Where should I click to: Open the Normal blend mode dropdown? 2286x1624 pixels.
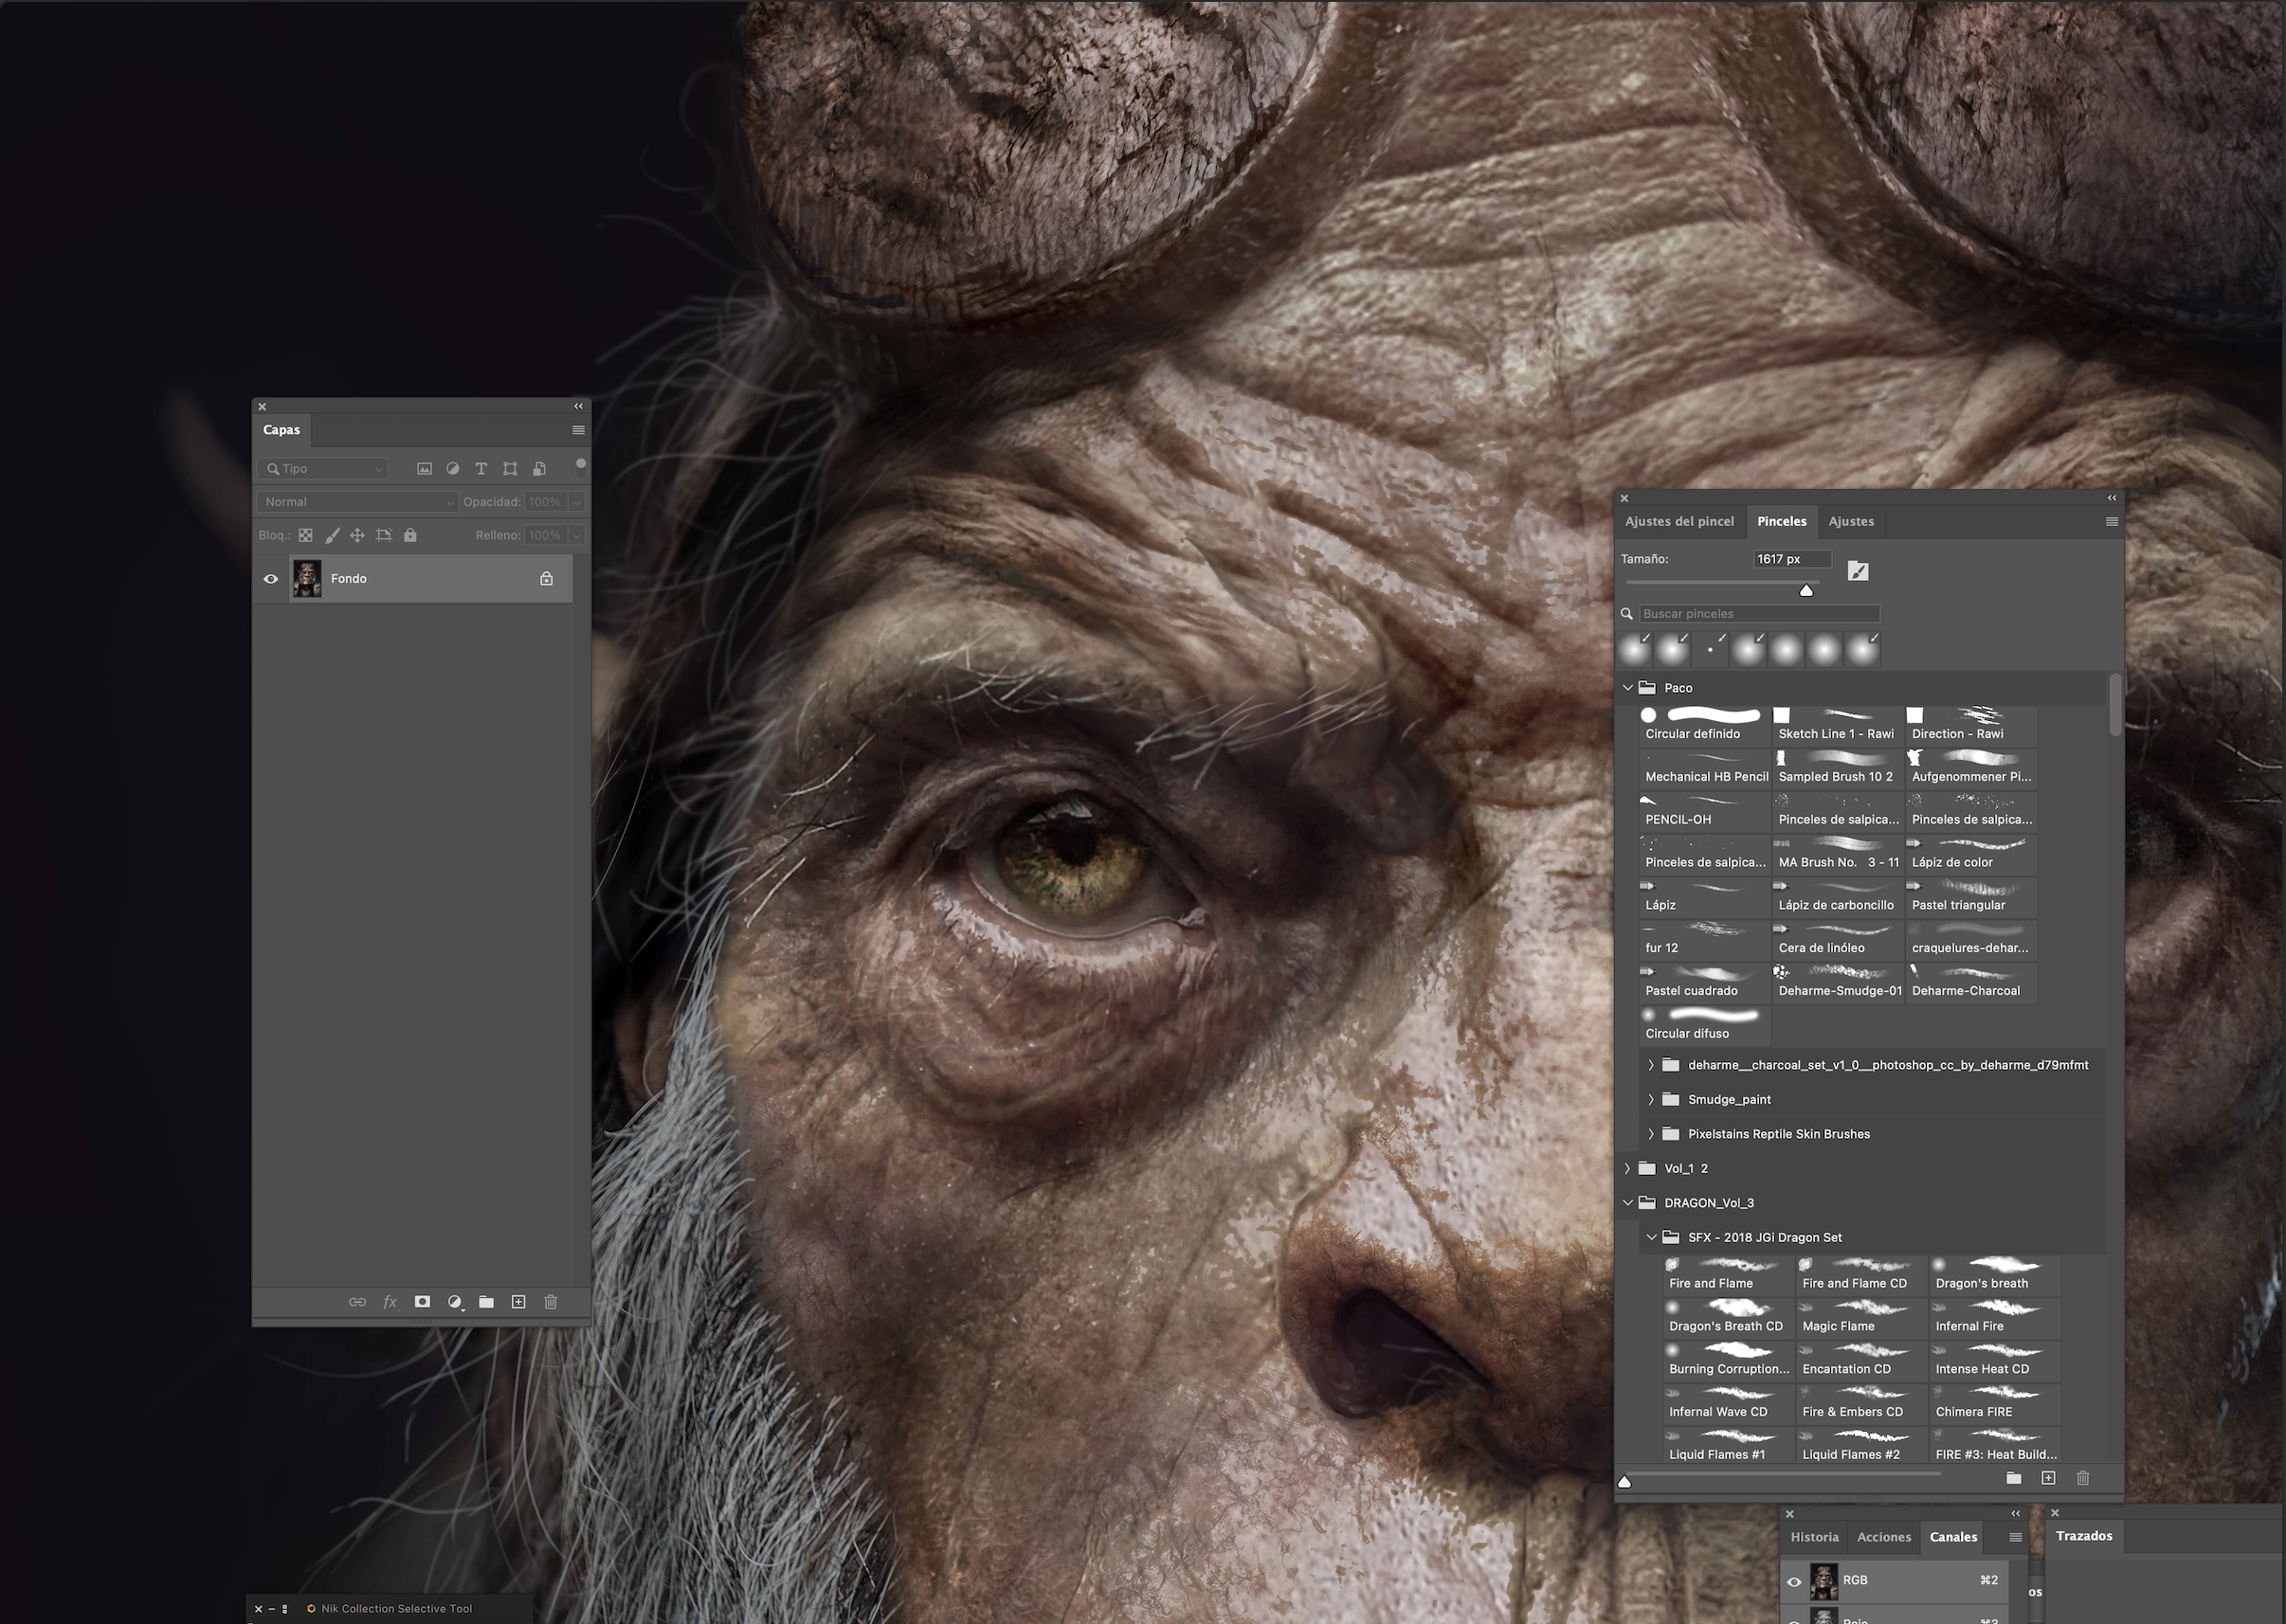[358, 502]
